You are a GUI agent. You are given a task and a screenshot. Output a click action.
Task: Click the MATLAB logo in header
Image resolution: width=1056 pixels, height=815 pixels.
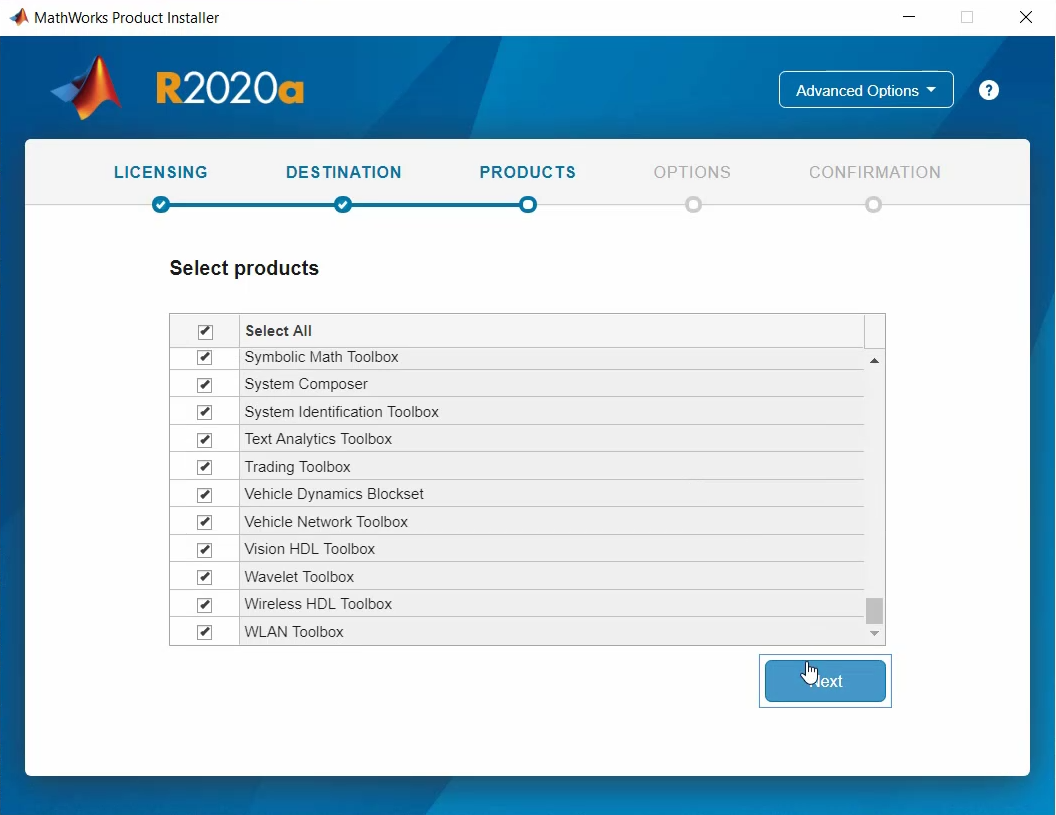(88, 88)
